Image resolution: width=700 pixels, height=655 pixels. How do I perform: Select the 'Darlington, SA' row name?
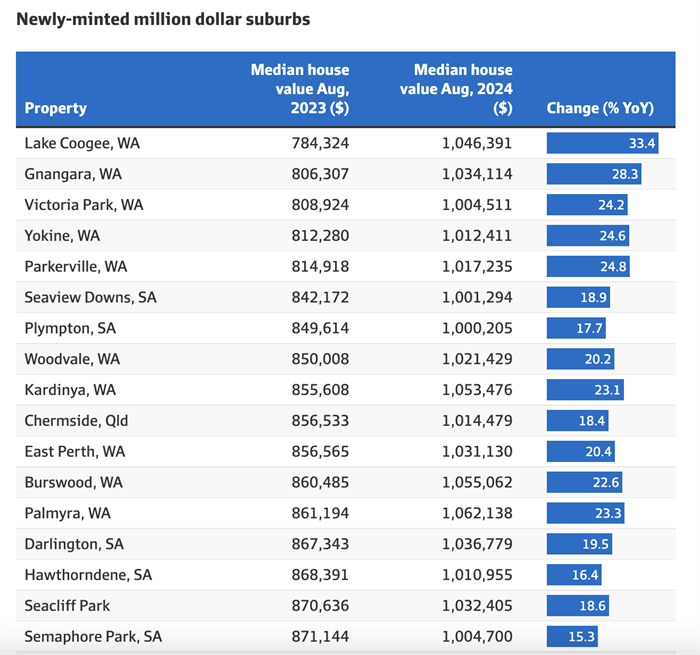[74, 544]
